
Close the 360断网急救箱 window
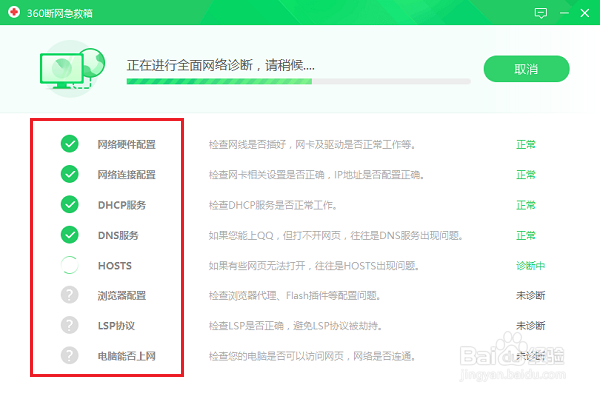585,13
